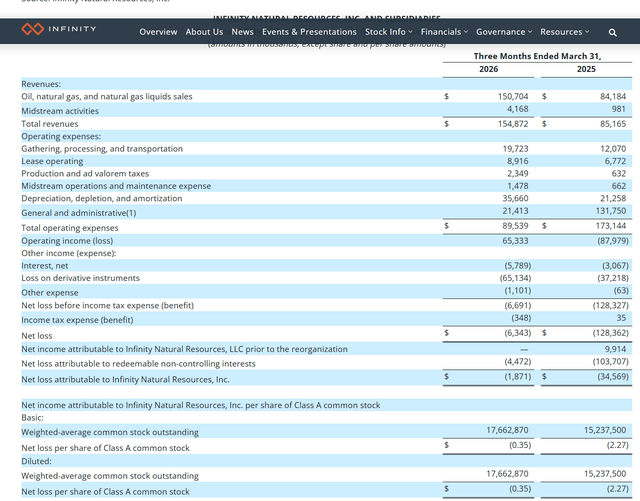Image resolution: width=640 pixels, height=501 pixels.
Task: Select the value 9,914
Action: tap(615, 349)
